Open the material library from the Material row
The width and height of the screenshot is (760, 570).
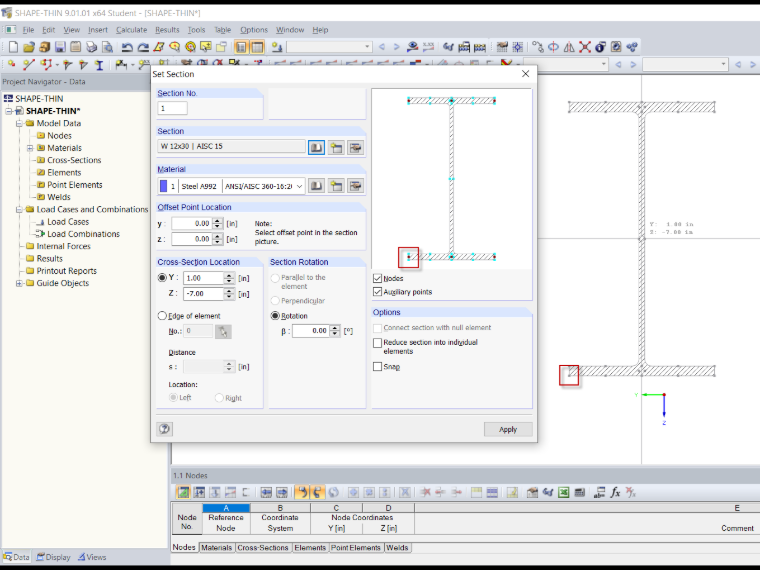tap(317, 186)
